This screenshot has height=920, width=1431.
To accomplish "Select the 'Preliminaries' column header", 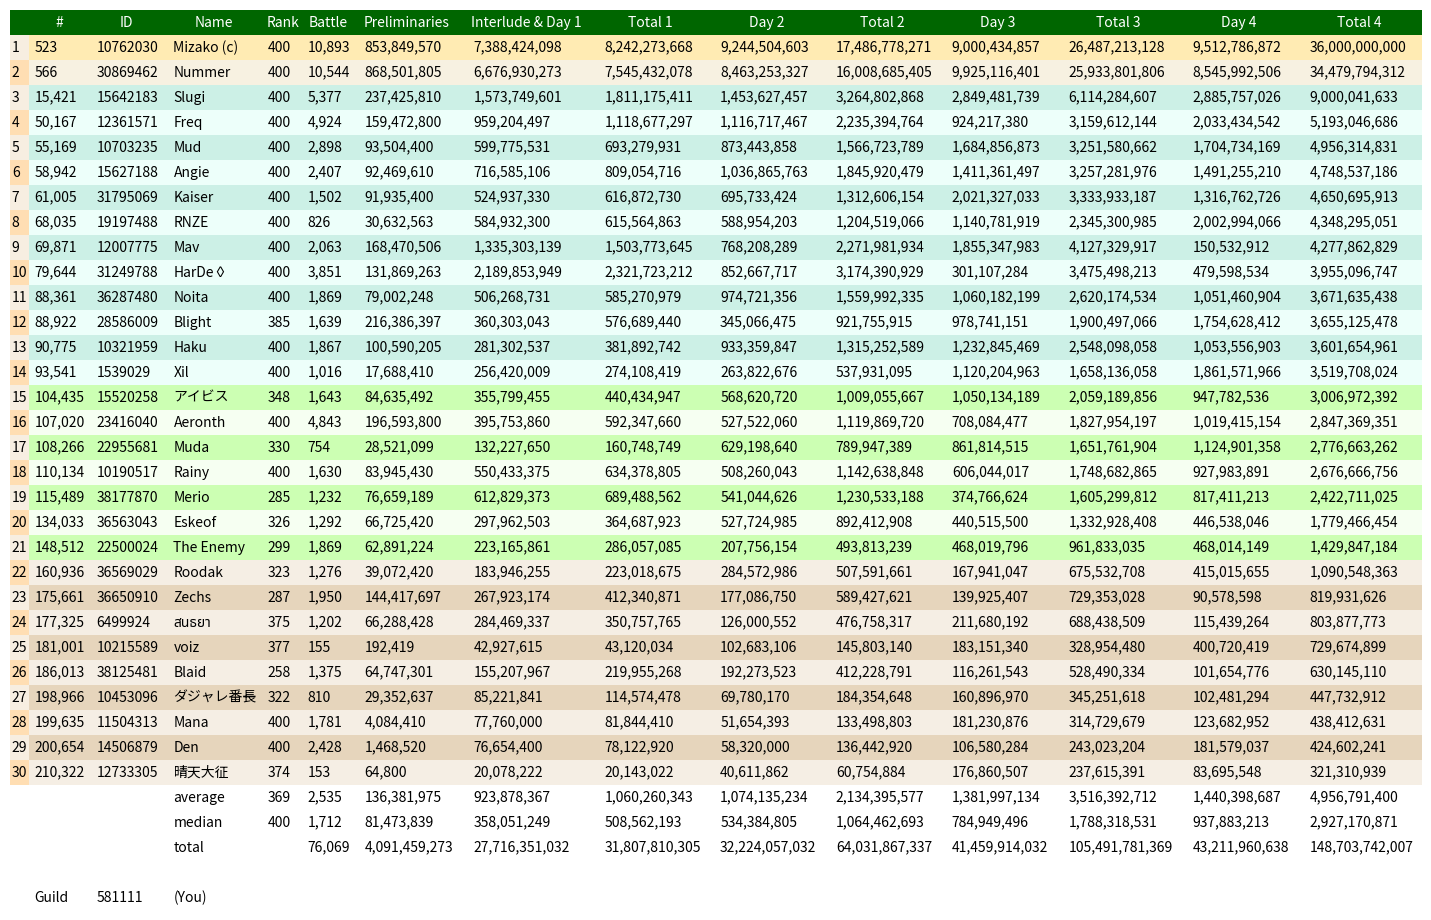I will point(406,22).
